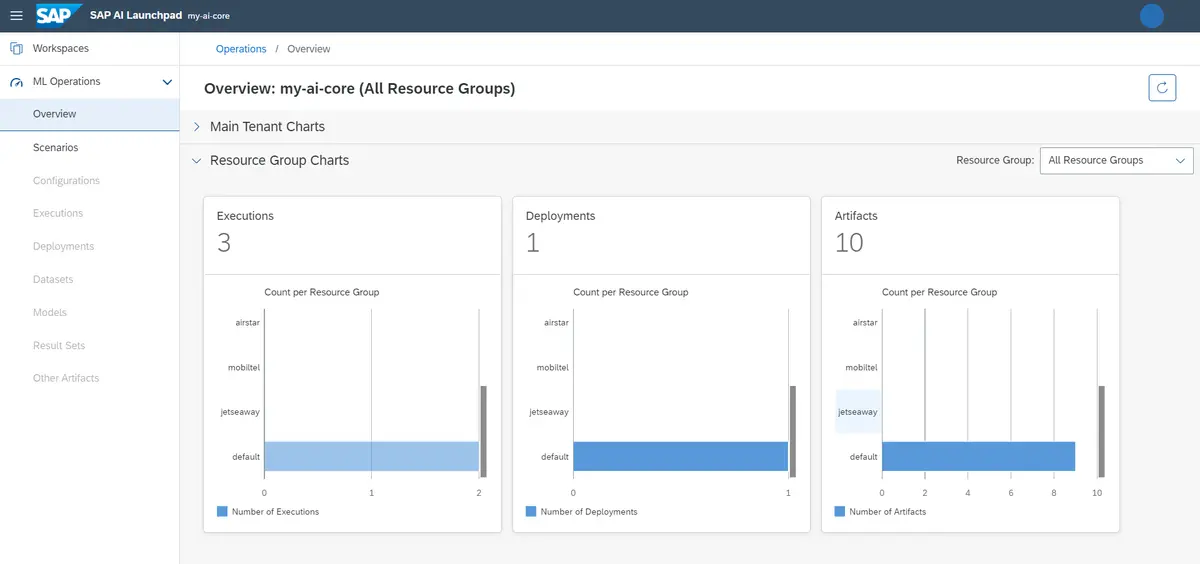Screen dimensions: 1200x564
Task: Open the hamburger navigation menu
Action: pos(16,16)
